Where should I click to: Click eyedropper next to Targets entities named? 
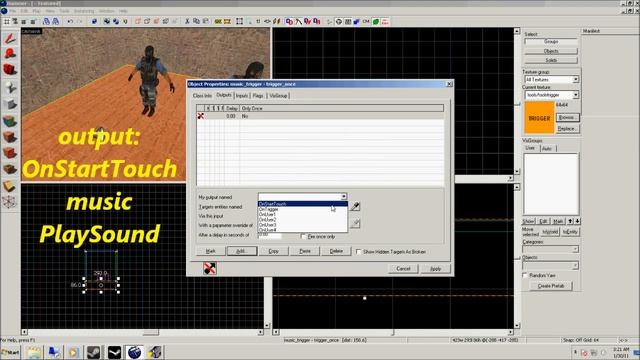point(355,207)
